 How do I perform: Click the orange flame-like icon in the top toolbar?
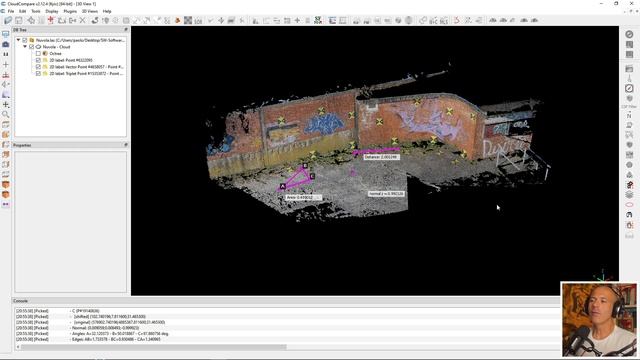(x=178, y=20)
